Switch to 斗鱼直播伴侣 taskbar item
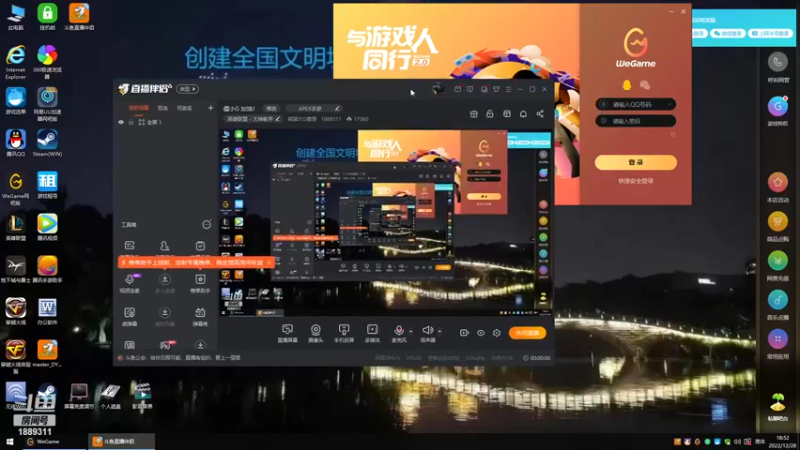Viewport: 800px width, 450px height. click(x=119, y=442)
